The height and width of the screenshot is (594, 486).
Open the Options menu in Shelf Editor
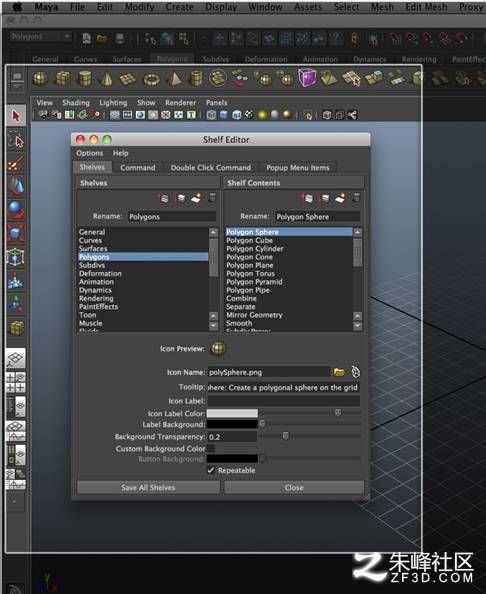pyautogui.click(x=90, y=153)
